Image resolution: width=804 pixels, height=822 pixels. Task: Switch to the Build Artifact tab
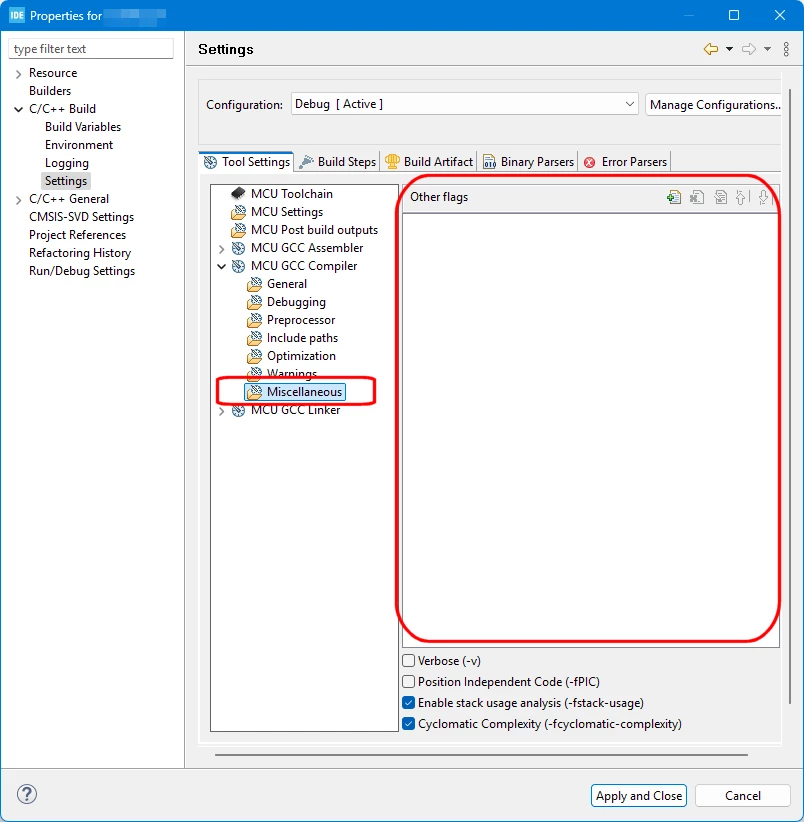tap(429, 161)
